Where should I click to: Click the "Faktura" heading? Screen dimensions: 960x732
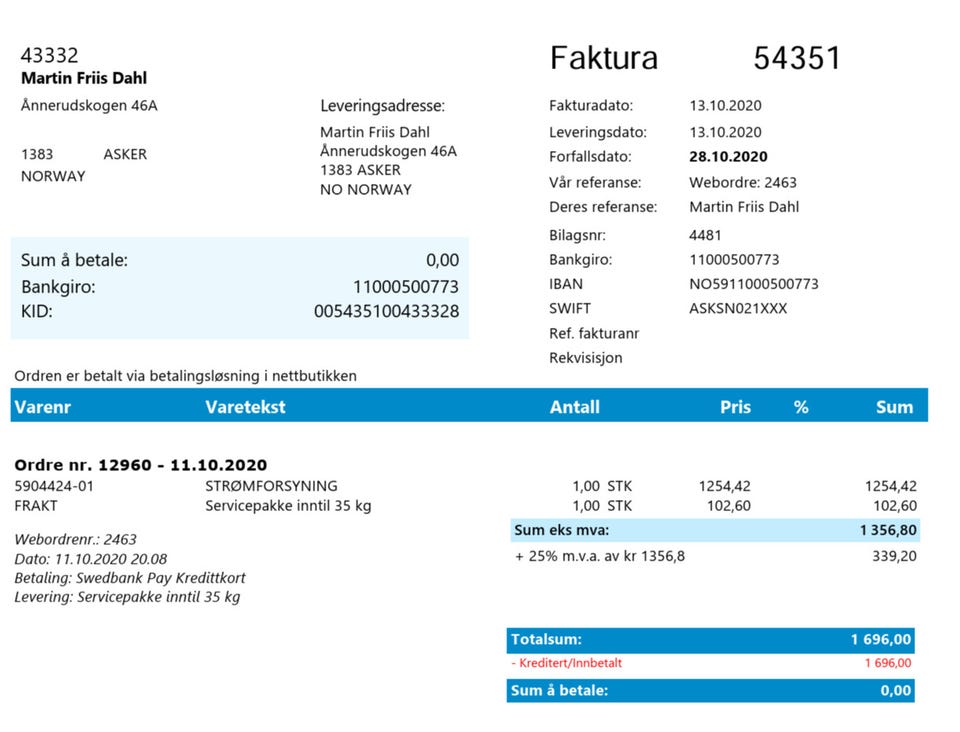pyautogui.click(x=604, y=58)
